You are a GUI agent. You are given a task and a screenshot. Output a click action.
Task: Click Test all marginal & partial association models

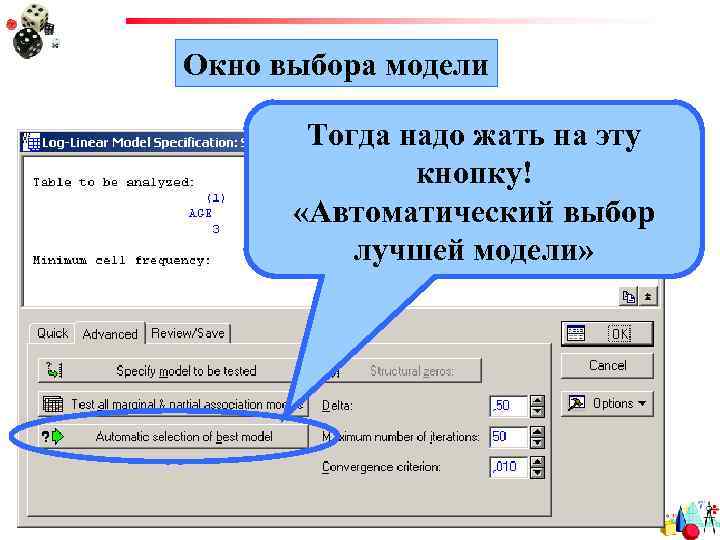point(173,404)
